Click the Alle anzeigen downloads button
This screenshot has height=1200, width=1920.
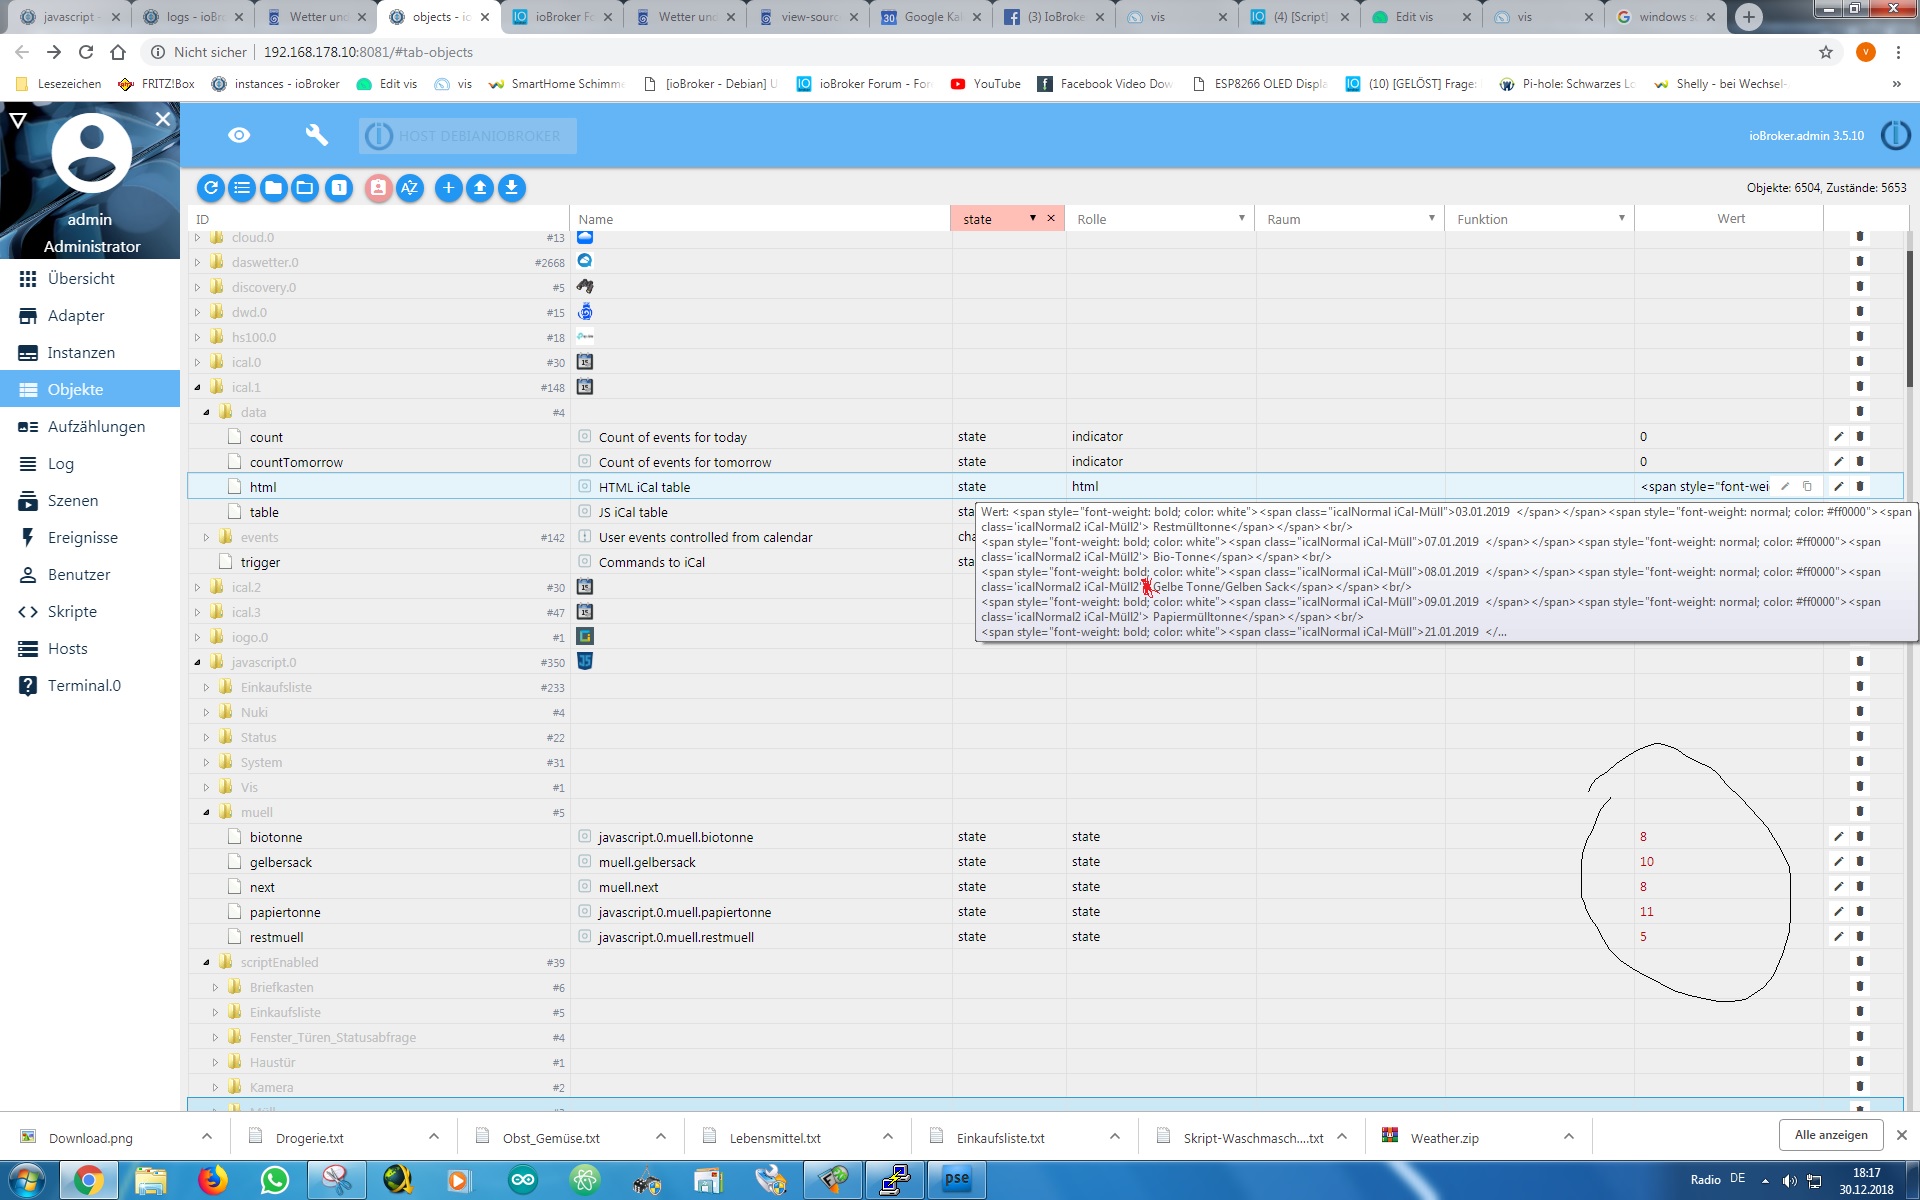coord(1830,1135)
